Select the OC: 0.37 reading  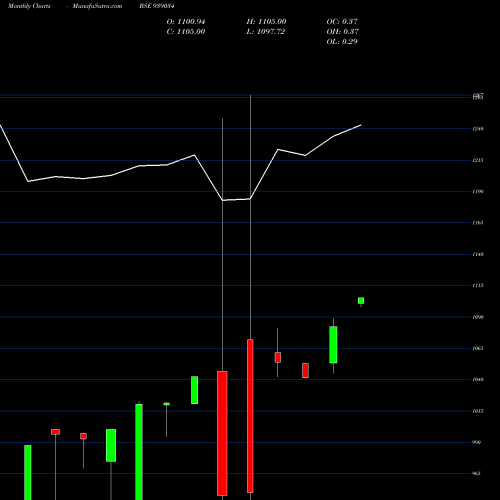tap(342, 22)
